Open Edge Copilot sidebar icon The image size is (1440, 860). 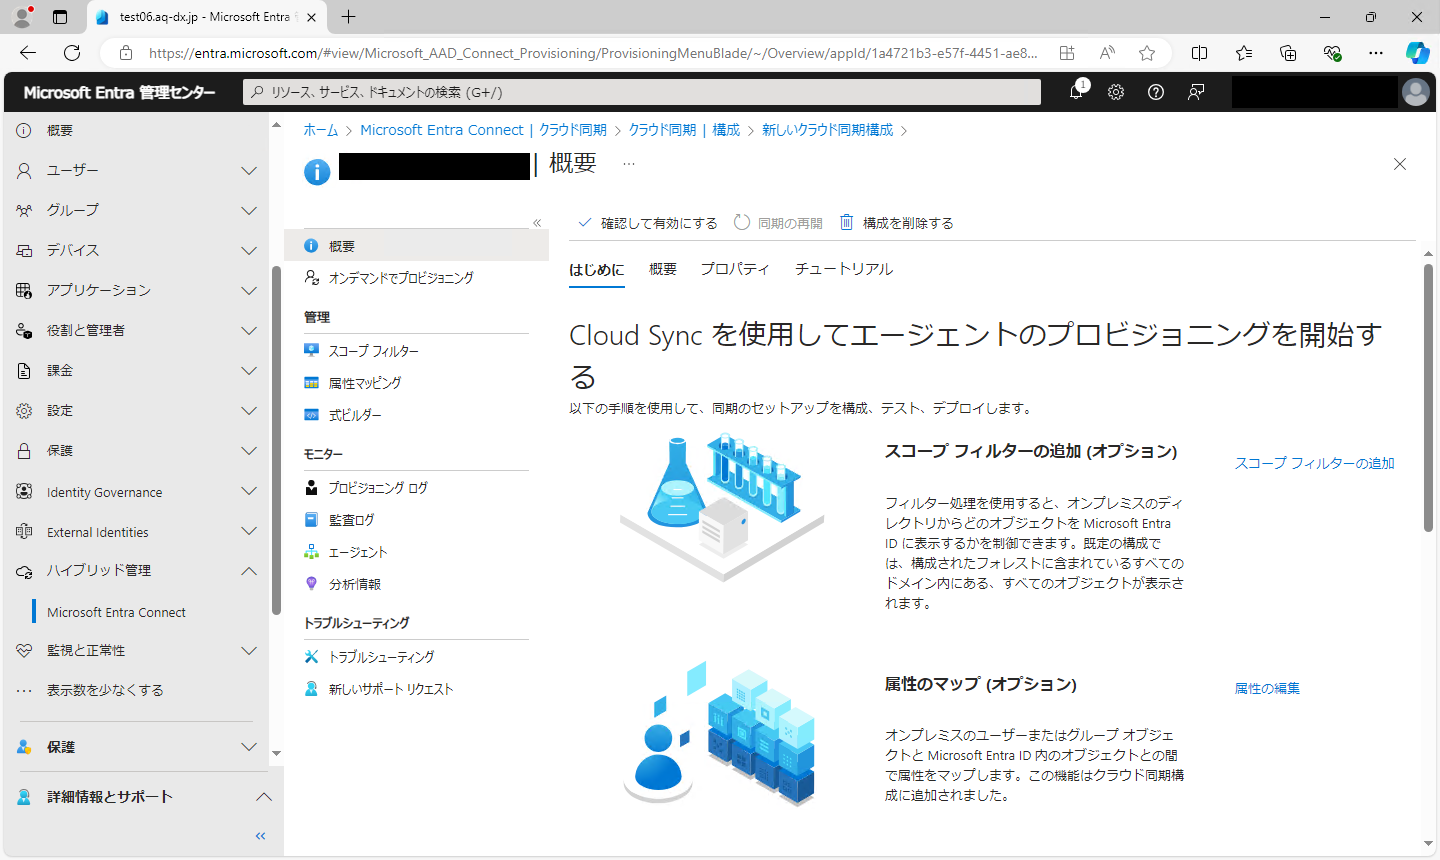tap(1417, 53)
